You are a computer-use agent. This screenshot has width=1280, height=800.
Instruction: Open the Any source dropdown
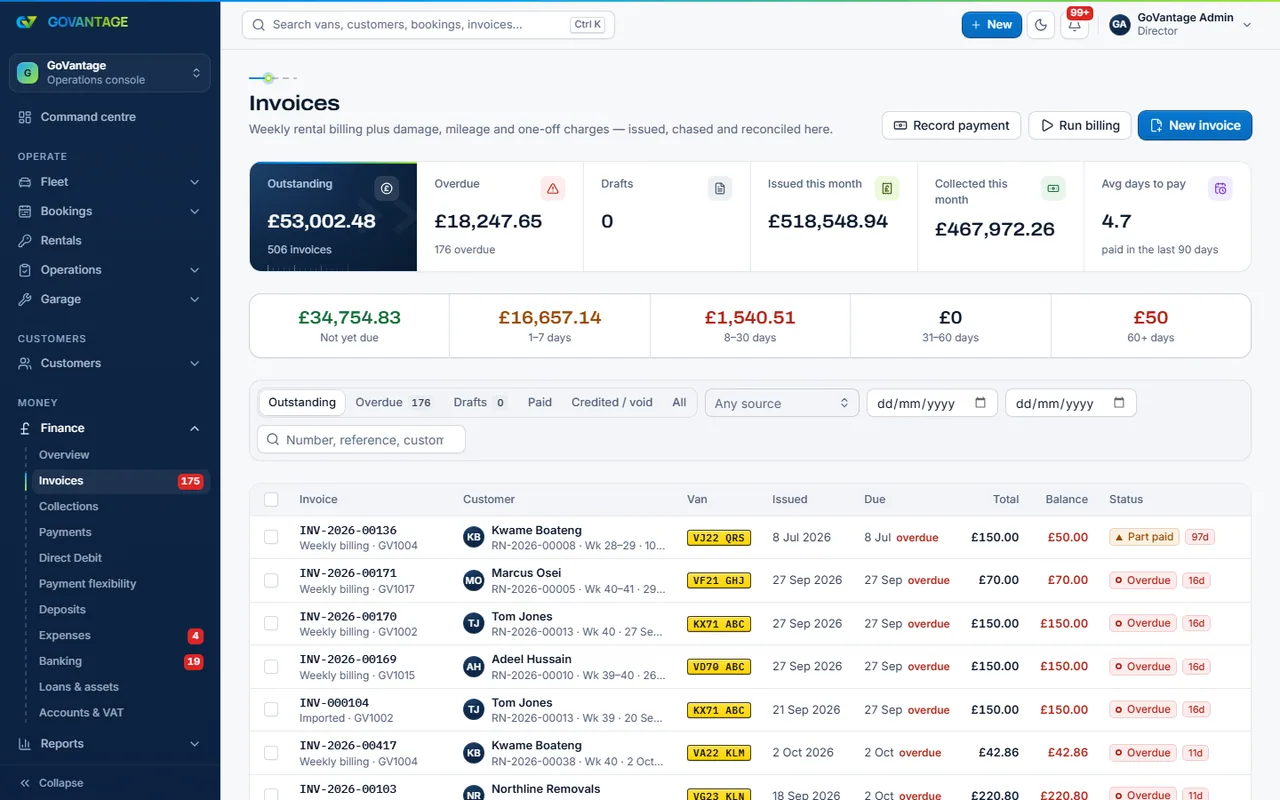point(782,403)
